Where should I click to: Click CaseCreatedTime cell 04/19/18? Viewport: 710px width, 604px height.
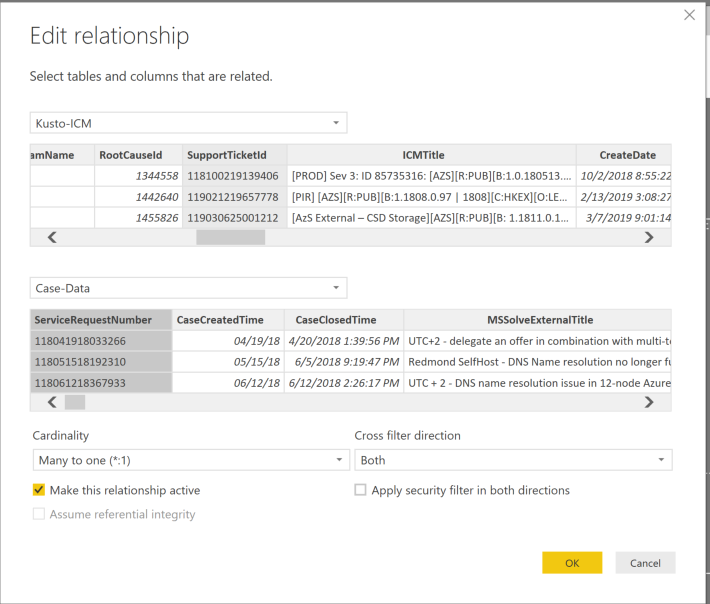pyautogui.click(x=228, y=340)
